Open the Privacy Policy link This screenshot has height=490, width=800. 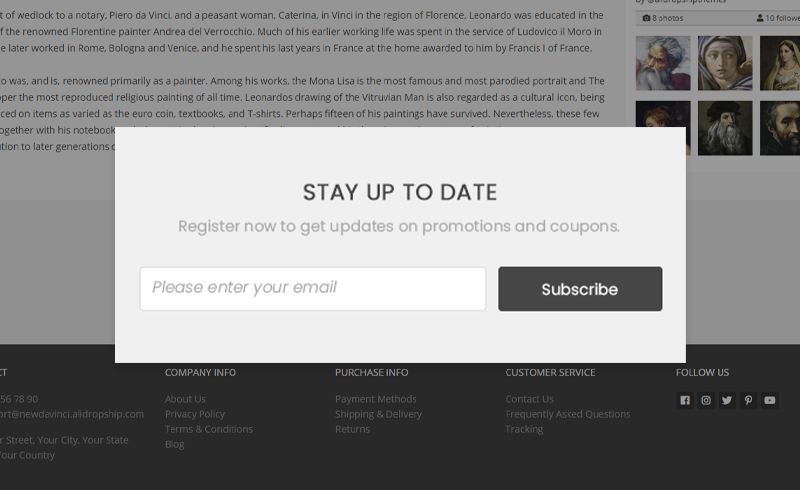(x=195, y=414)
